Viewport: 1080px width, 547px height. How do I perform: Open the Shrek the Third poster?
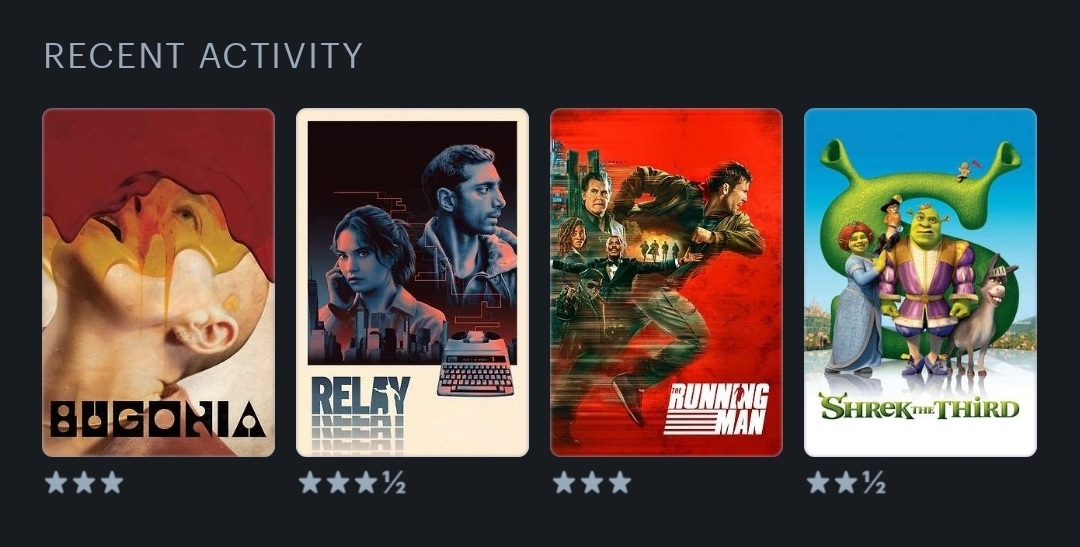920,282
